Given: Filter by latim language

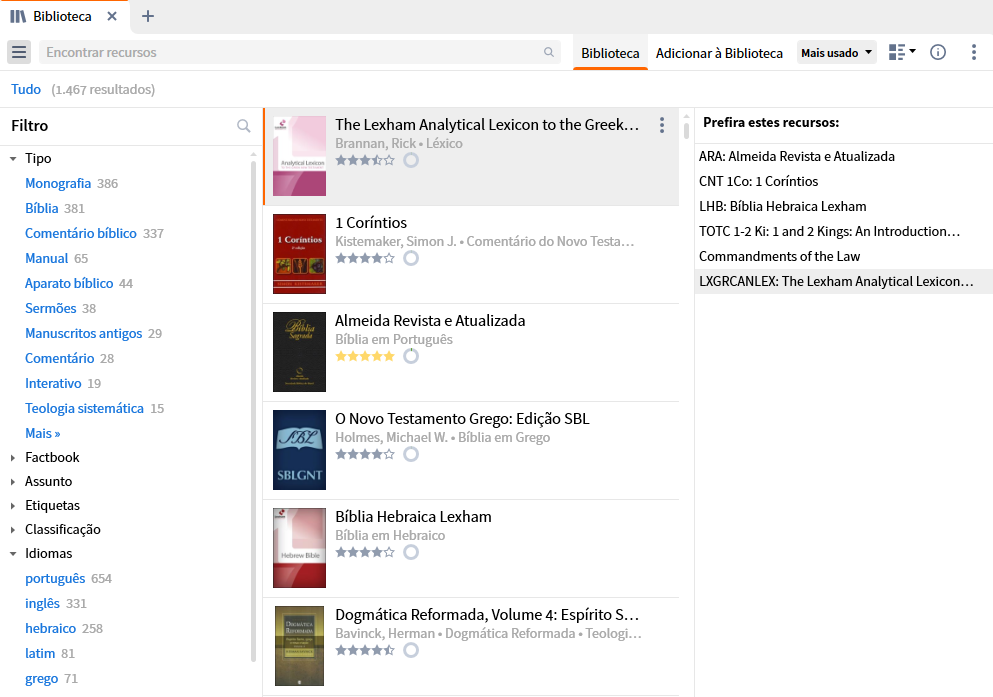Looking at the screenshot, I should (40, 653).
